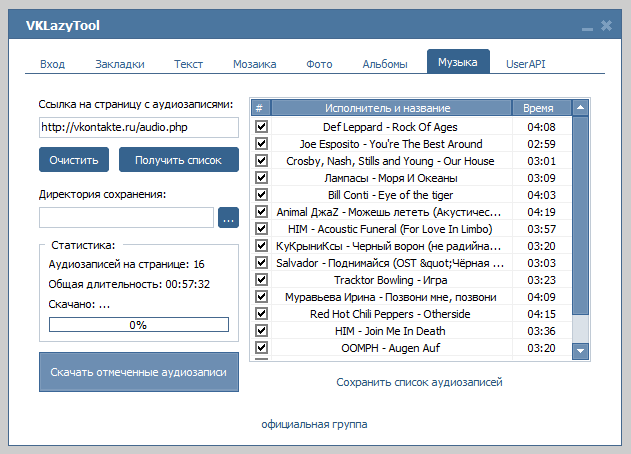Click the 04:08 duration cell
Viewport: 631px width, 454px height.
click(x=541, y=127)
